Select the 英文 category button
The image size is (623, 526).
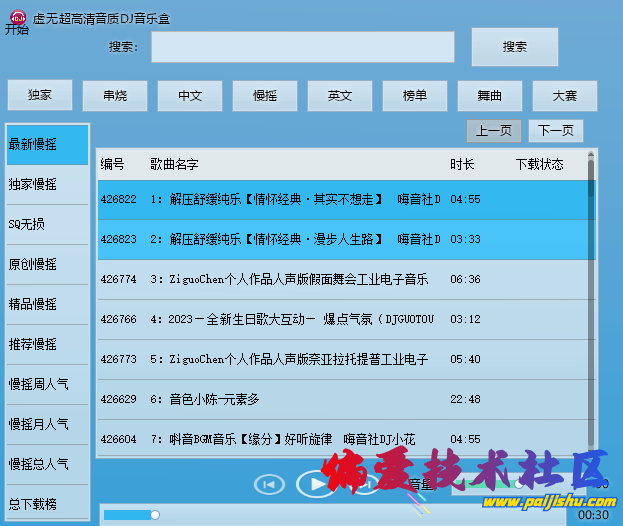[340, 96]
